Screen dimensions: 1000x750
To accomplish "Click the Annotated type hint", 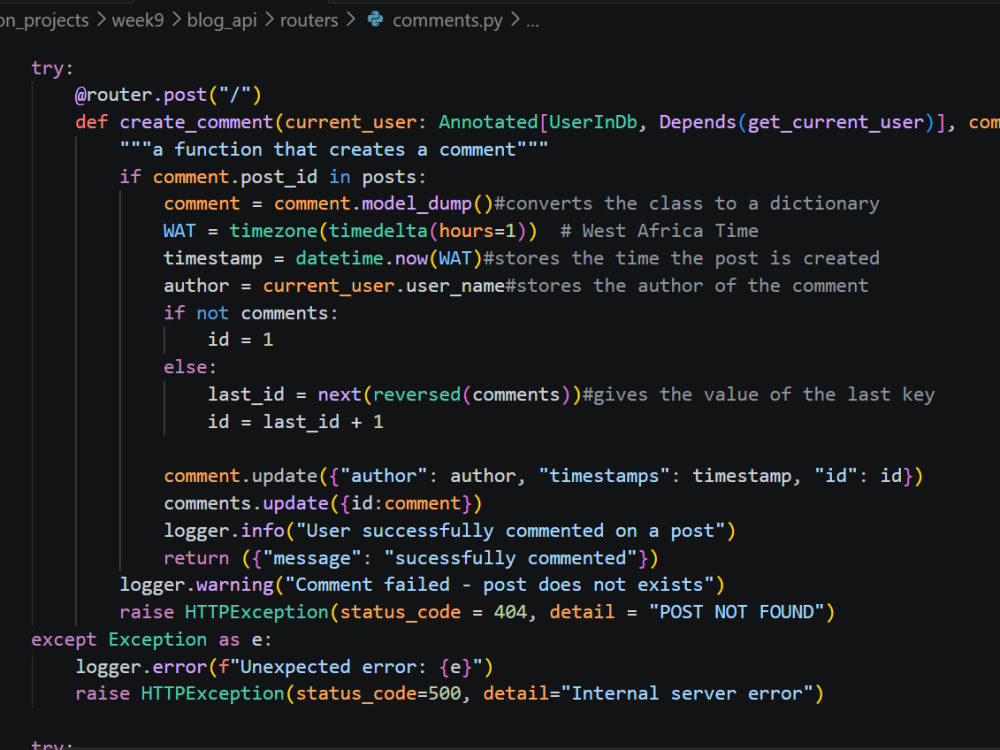I will click(x=488, y=122).
